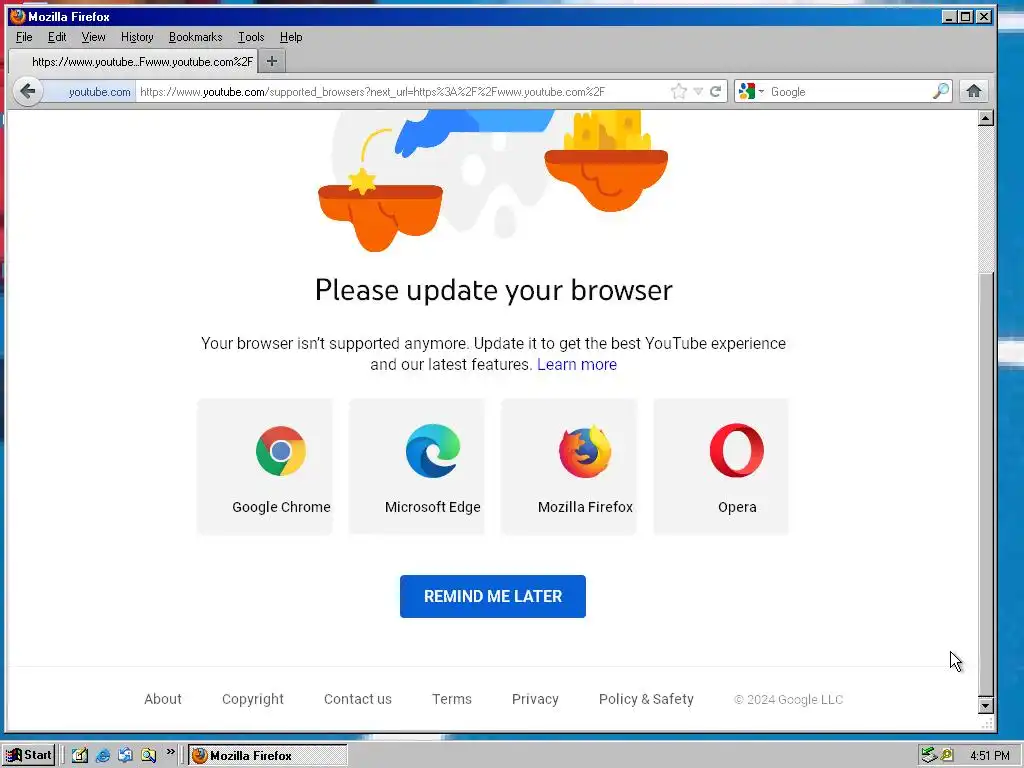
Task: Click the 2024 Google LLC copyright text
Action: [788, 699]
